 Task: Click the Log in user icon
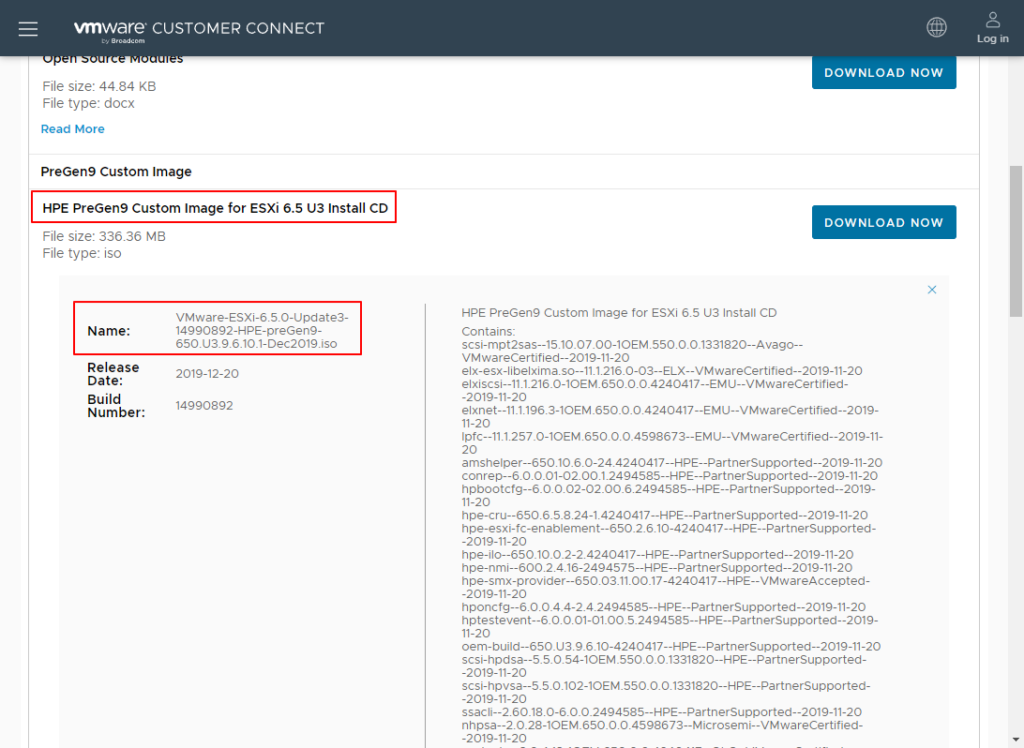[992, 27]
